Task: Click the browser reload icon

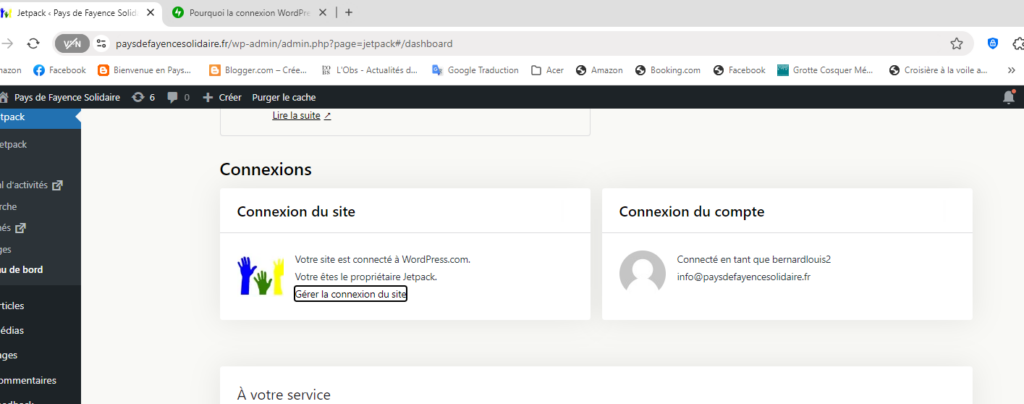Action: pyautogui.click(x=33, y=44)
